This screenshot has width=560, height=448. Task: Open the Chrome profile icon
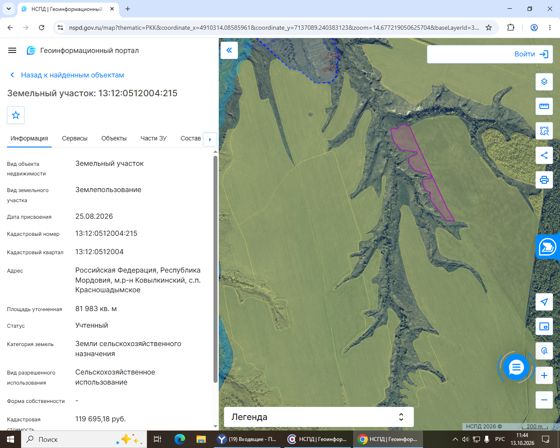534,28
